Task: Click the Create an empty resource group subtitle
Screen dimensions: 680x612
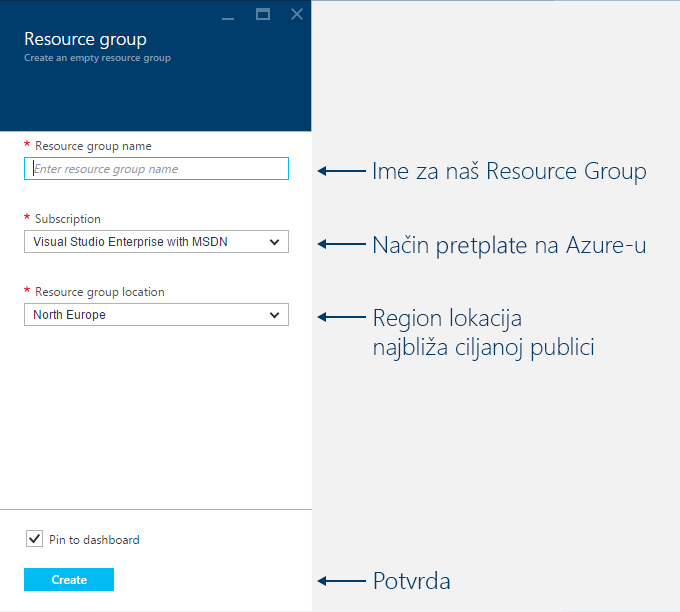Action: 98,58
